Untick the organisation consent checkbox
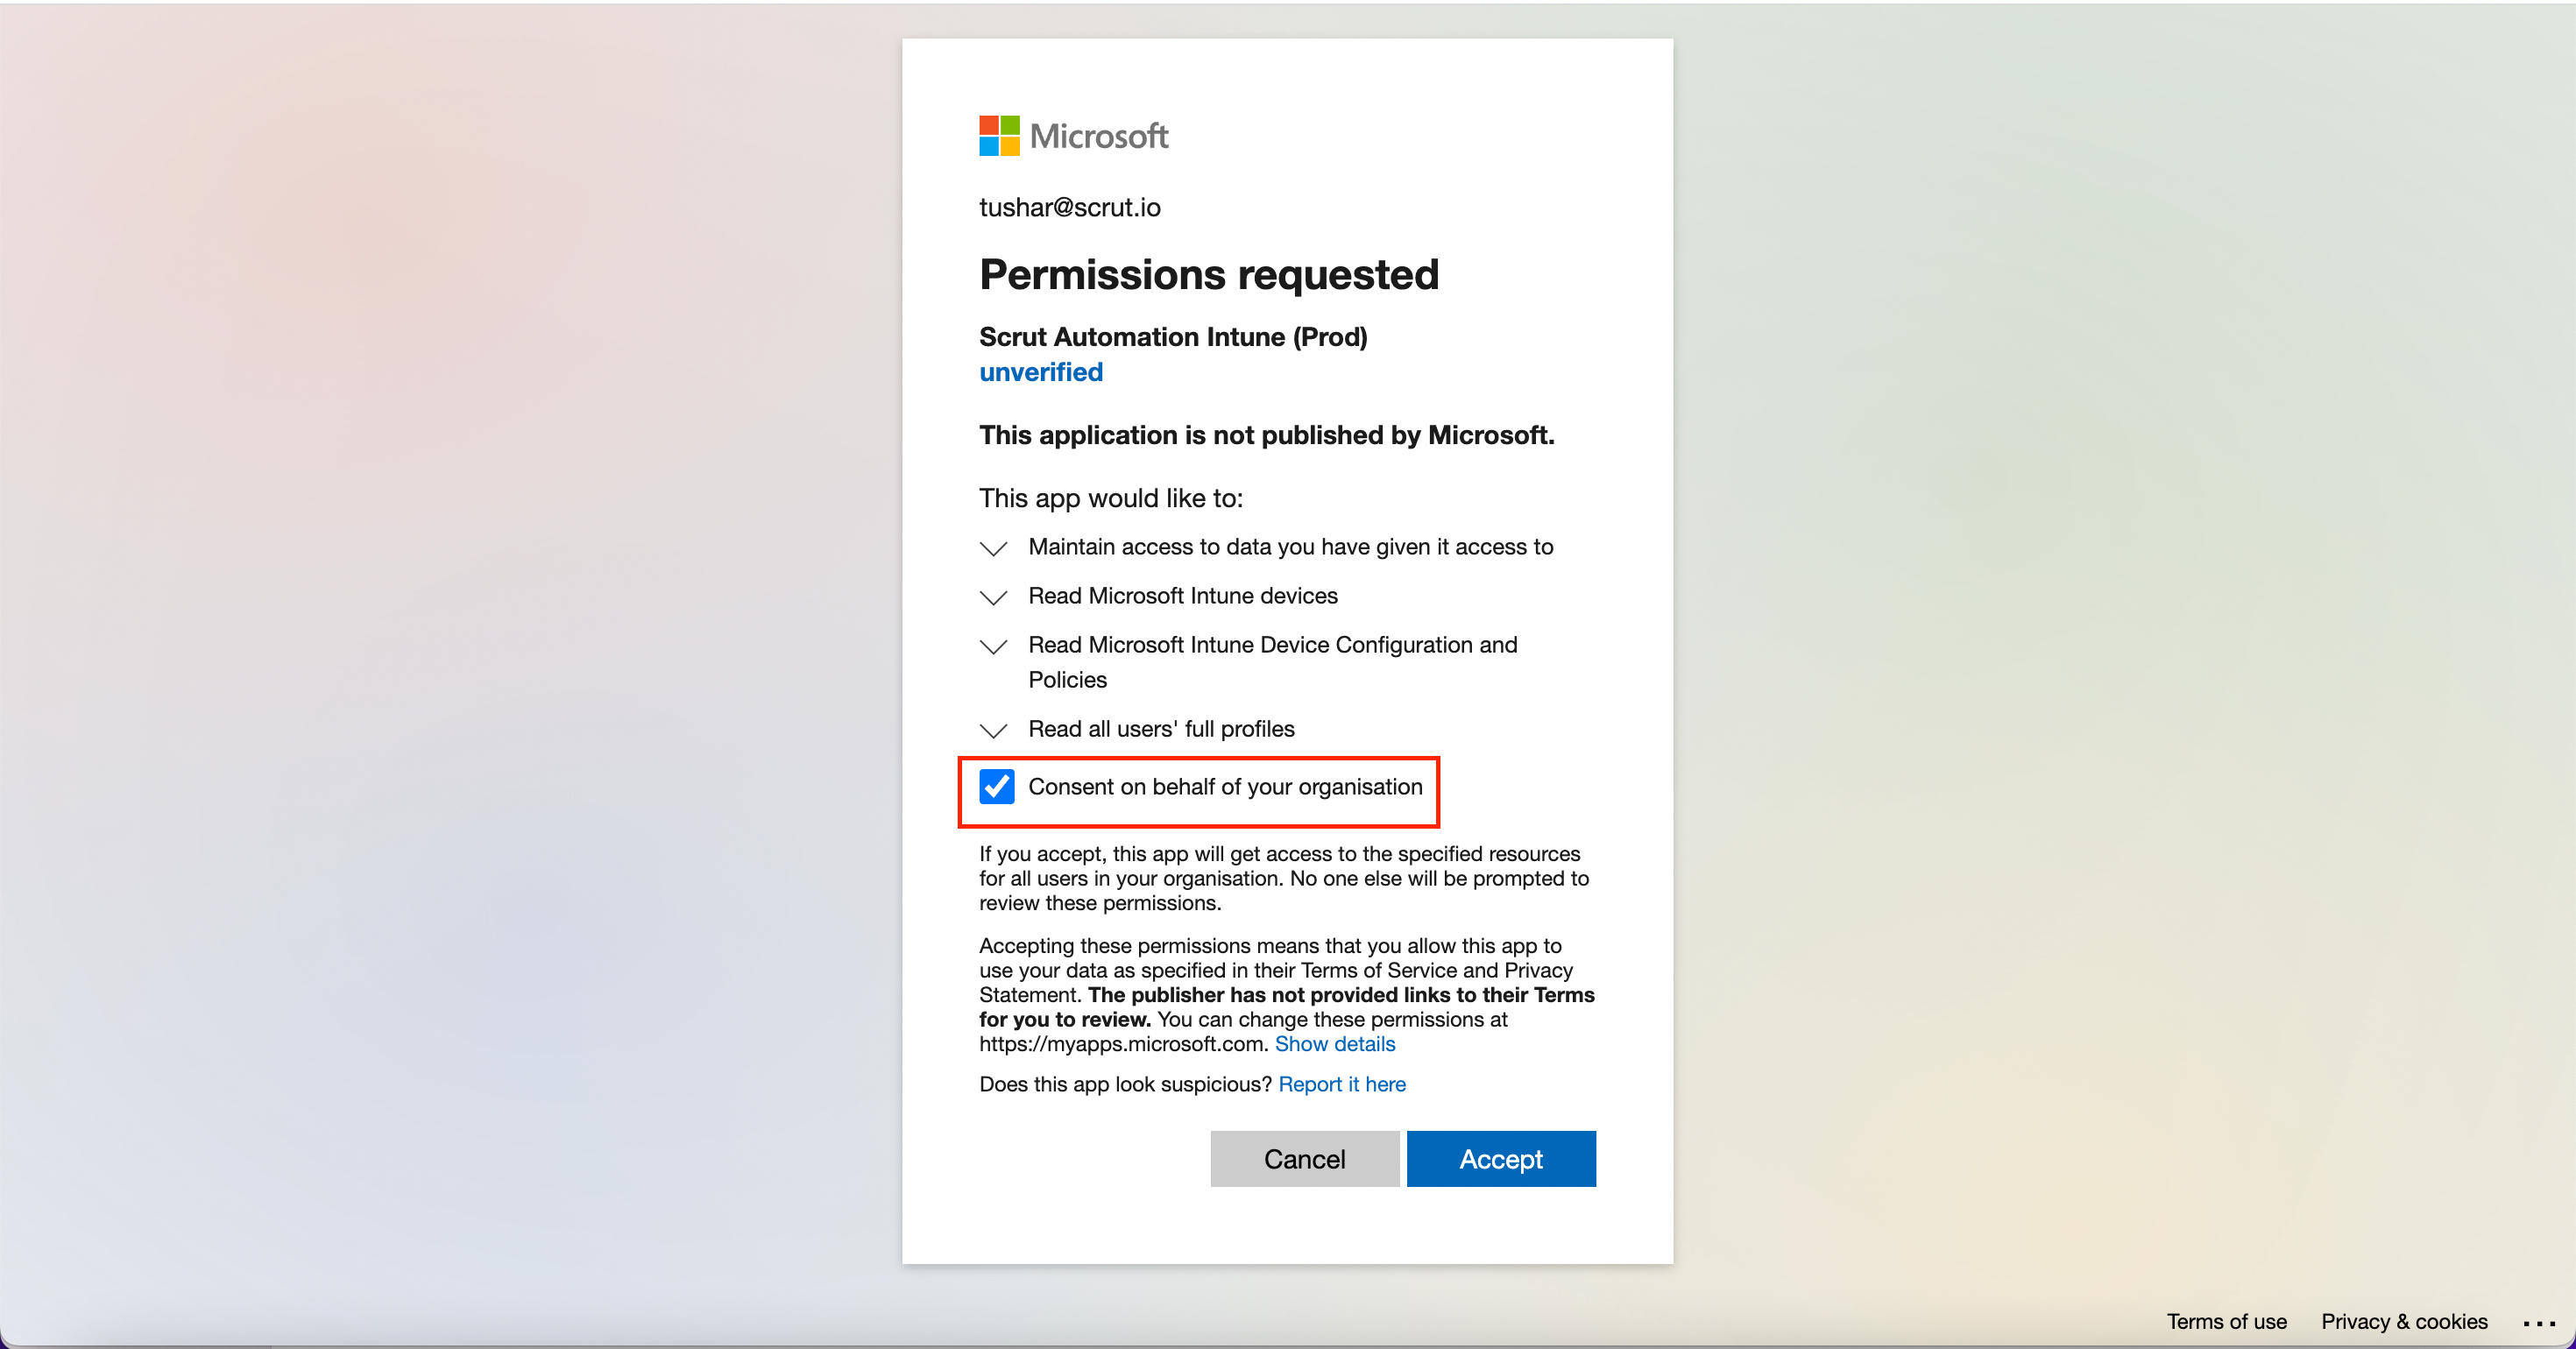Screen dimensions: 2576x1349 pyautogui.click(x=997, y=787)
